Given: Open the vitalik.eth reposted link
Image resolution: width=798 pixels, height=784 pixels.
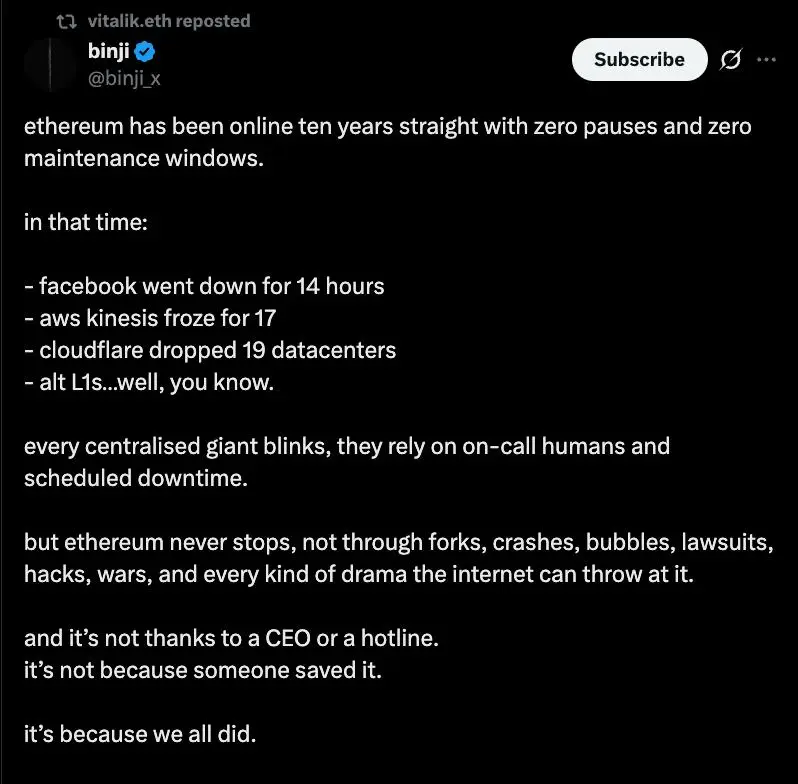Looking at the screenshot, I should (x=169, y=21).
